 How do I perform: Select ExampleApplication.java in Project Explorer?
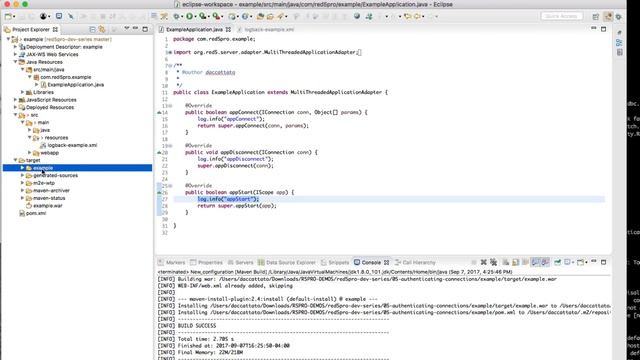tap(76, 85)
